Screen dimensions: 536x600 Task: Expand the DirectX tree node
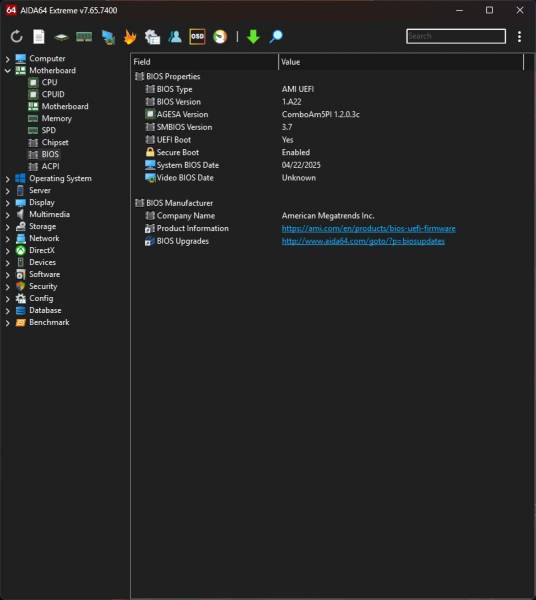tap(7, 251)
